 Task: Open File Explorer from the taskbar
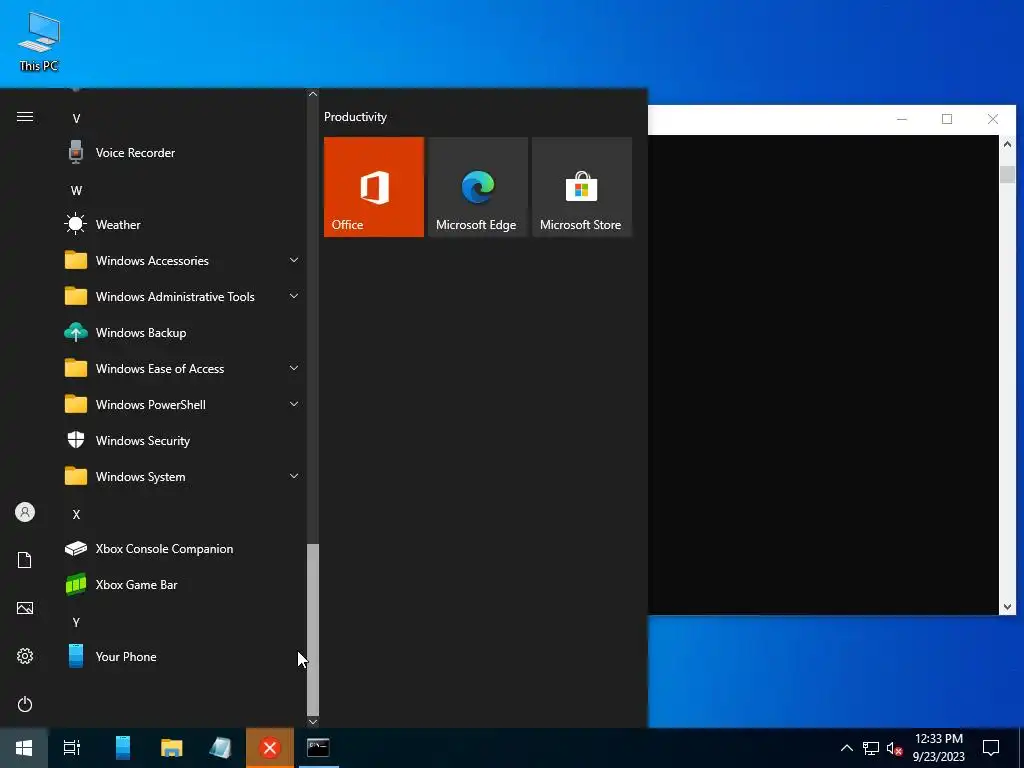point(171,748)
